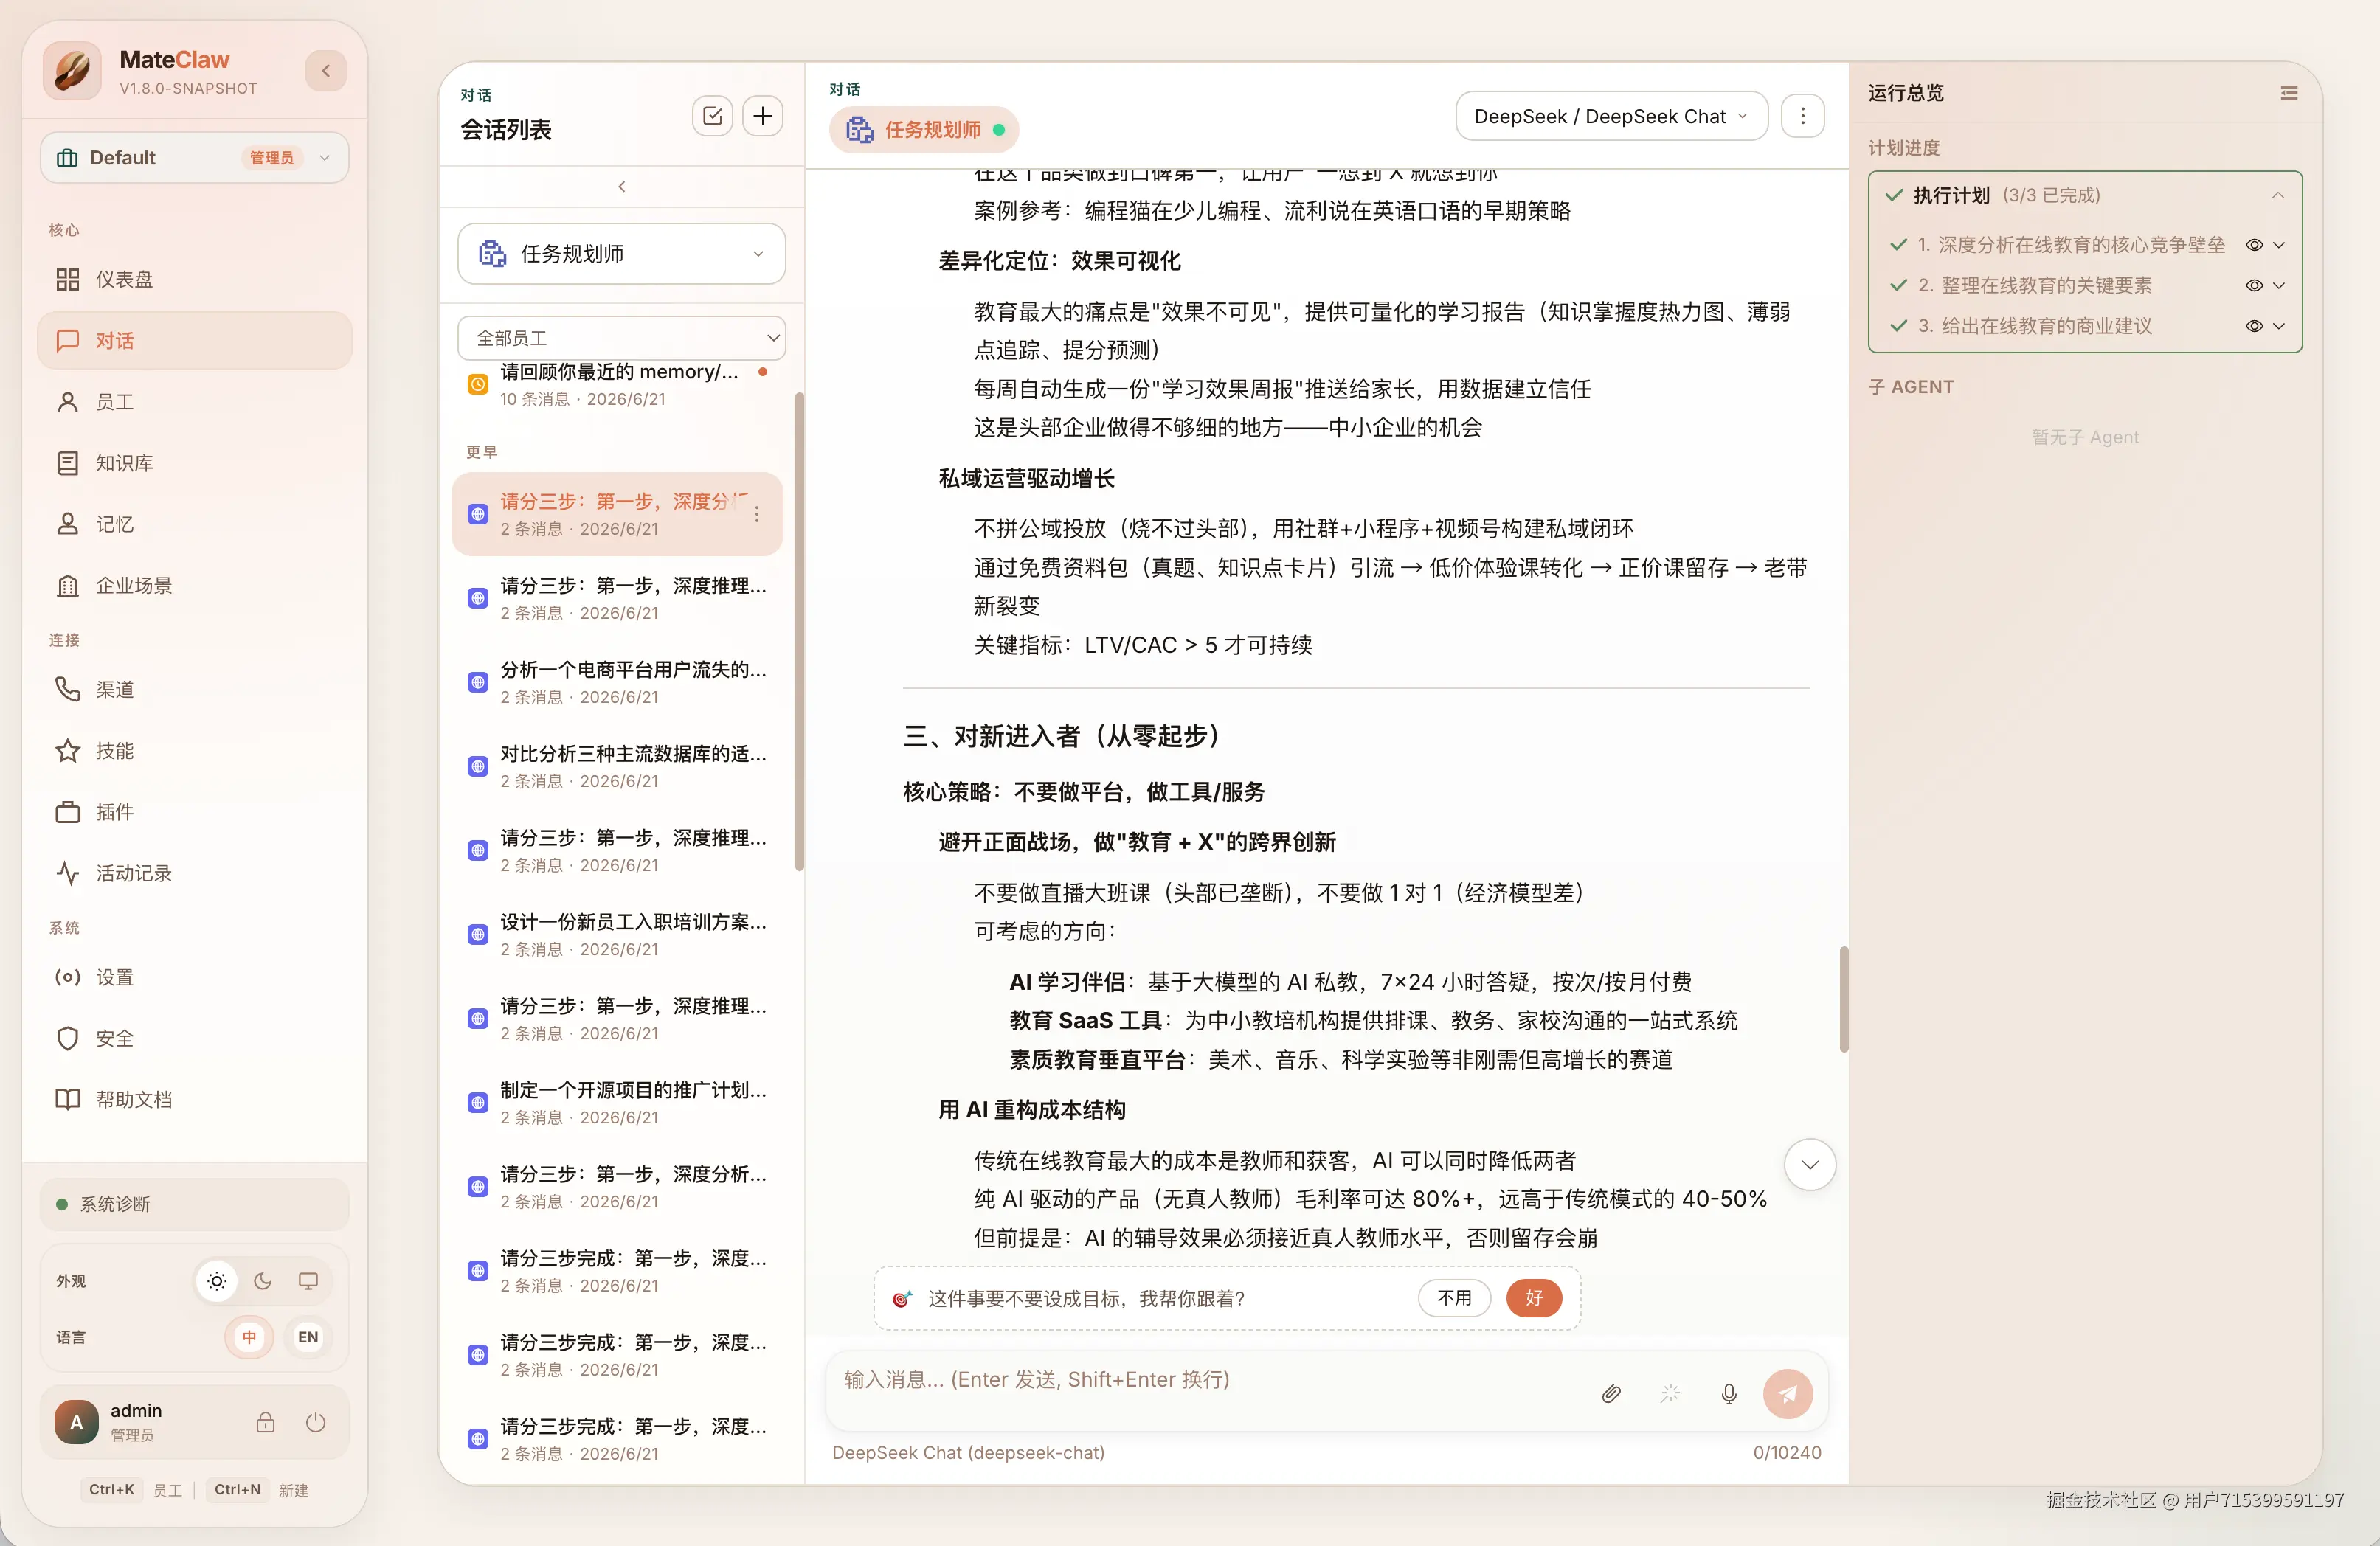Click the 设置 settings icon
This screenshot has height=1546, width=2380.
click(67, 977)
